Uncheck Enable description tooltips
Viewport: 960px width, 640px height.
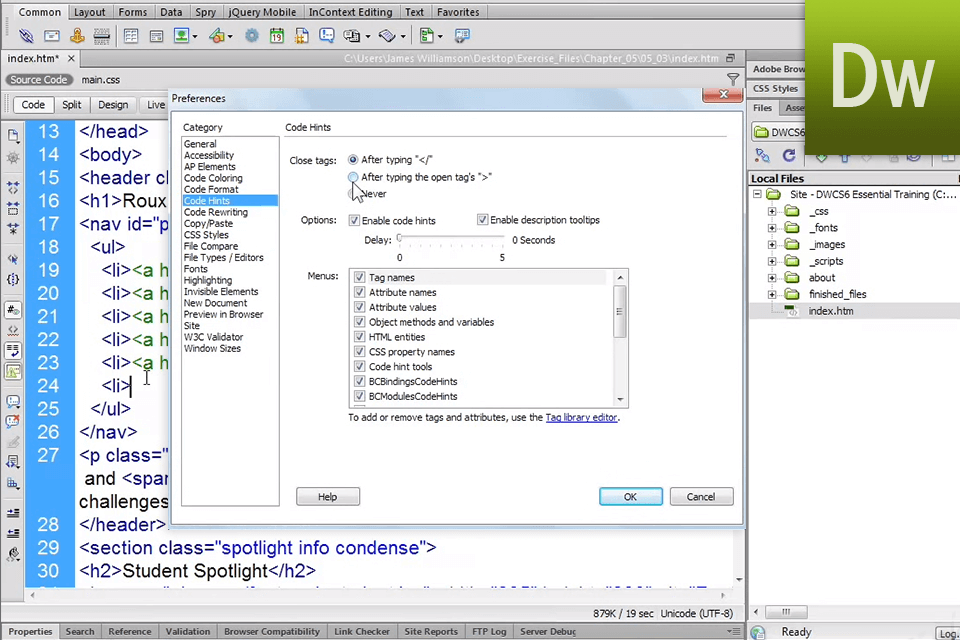(482, 220)
